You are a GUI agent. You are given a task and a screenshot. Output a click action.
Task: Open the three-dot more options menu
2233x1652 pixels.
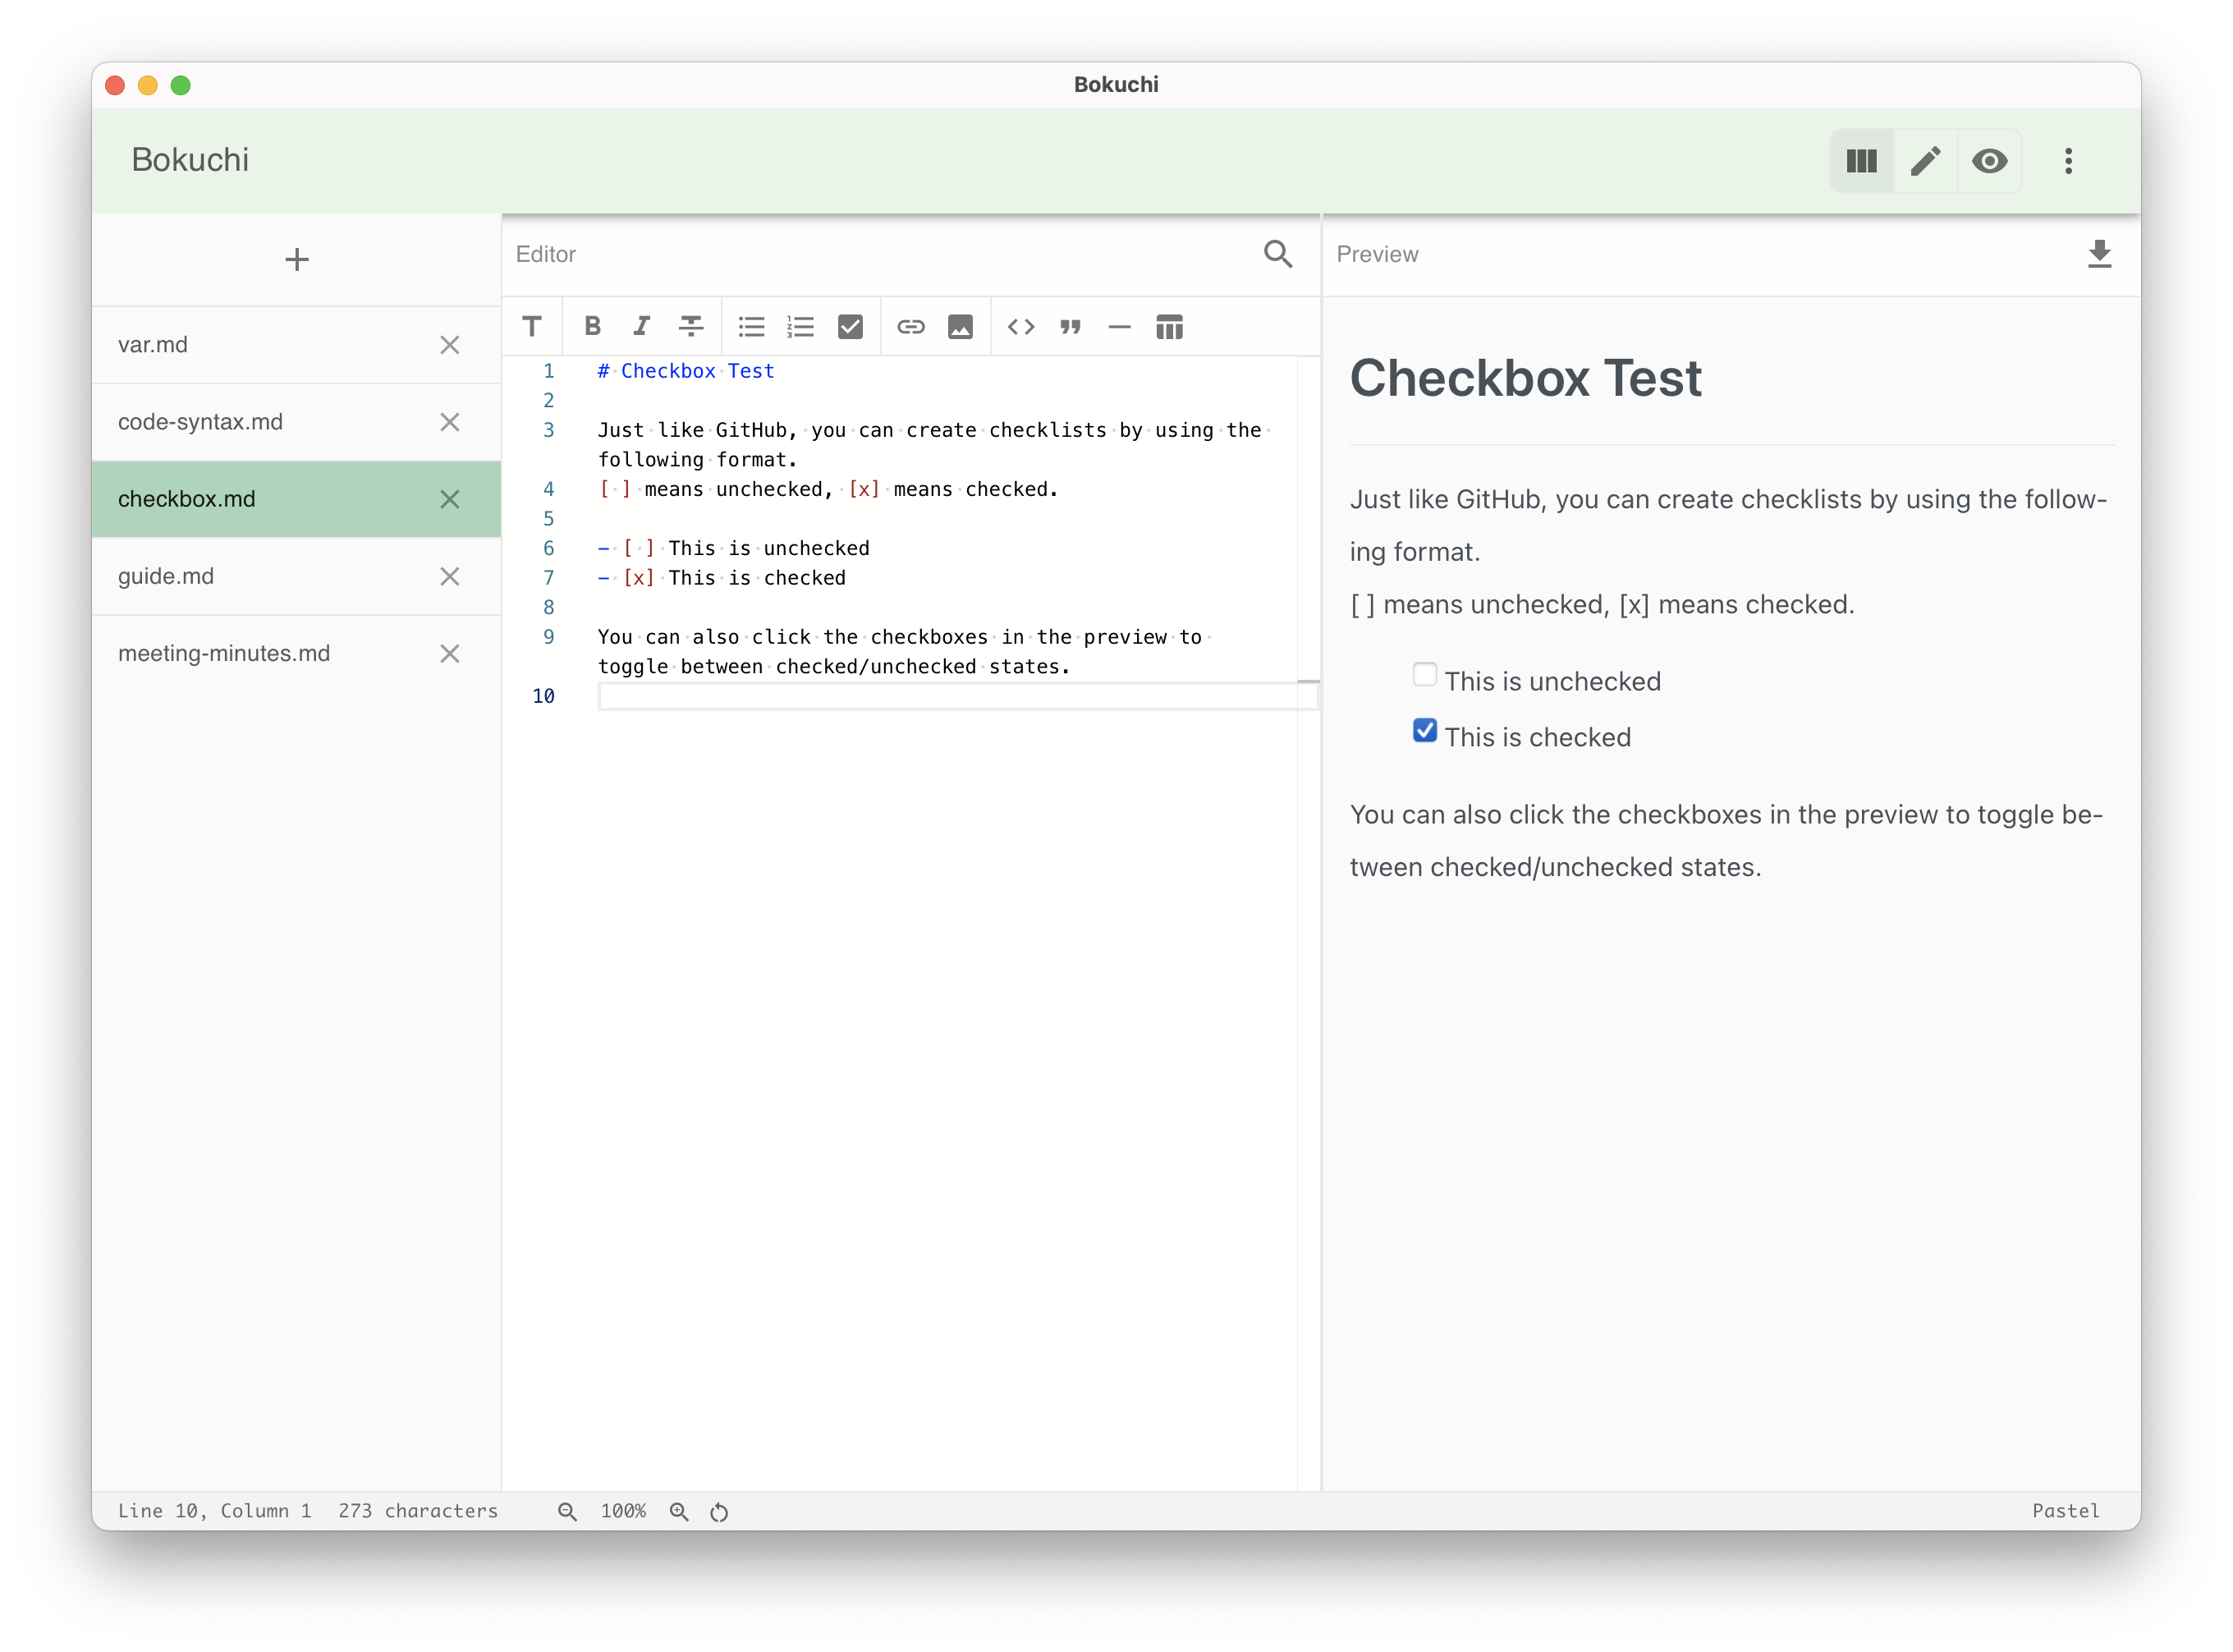coord(2068,161)
